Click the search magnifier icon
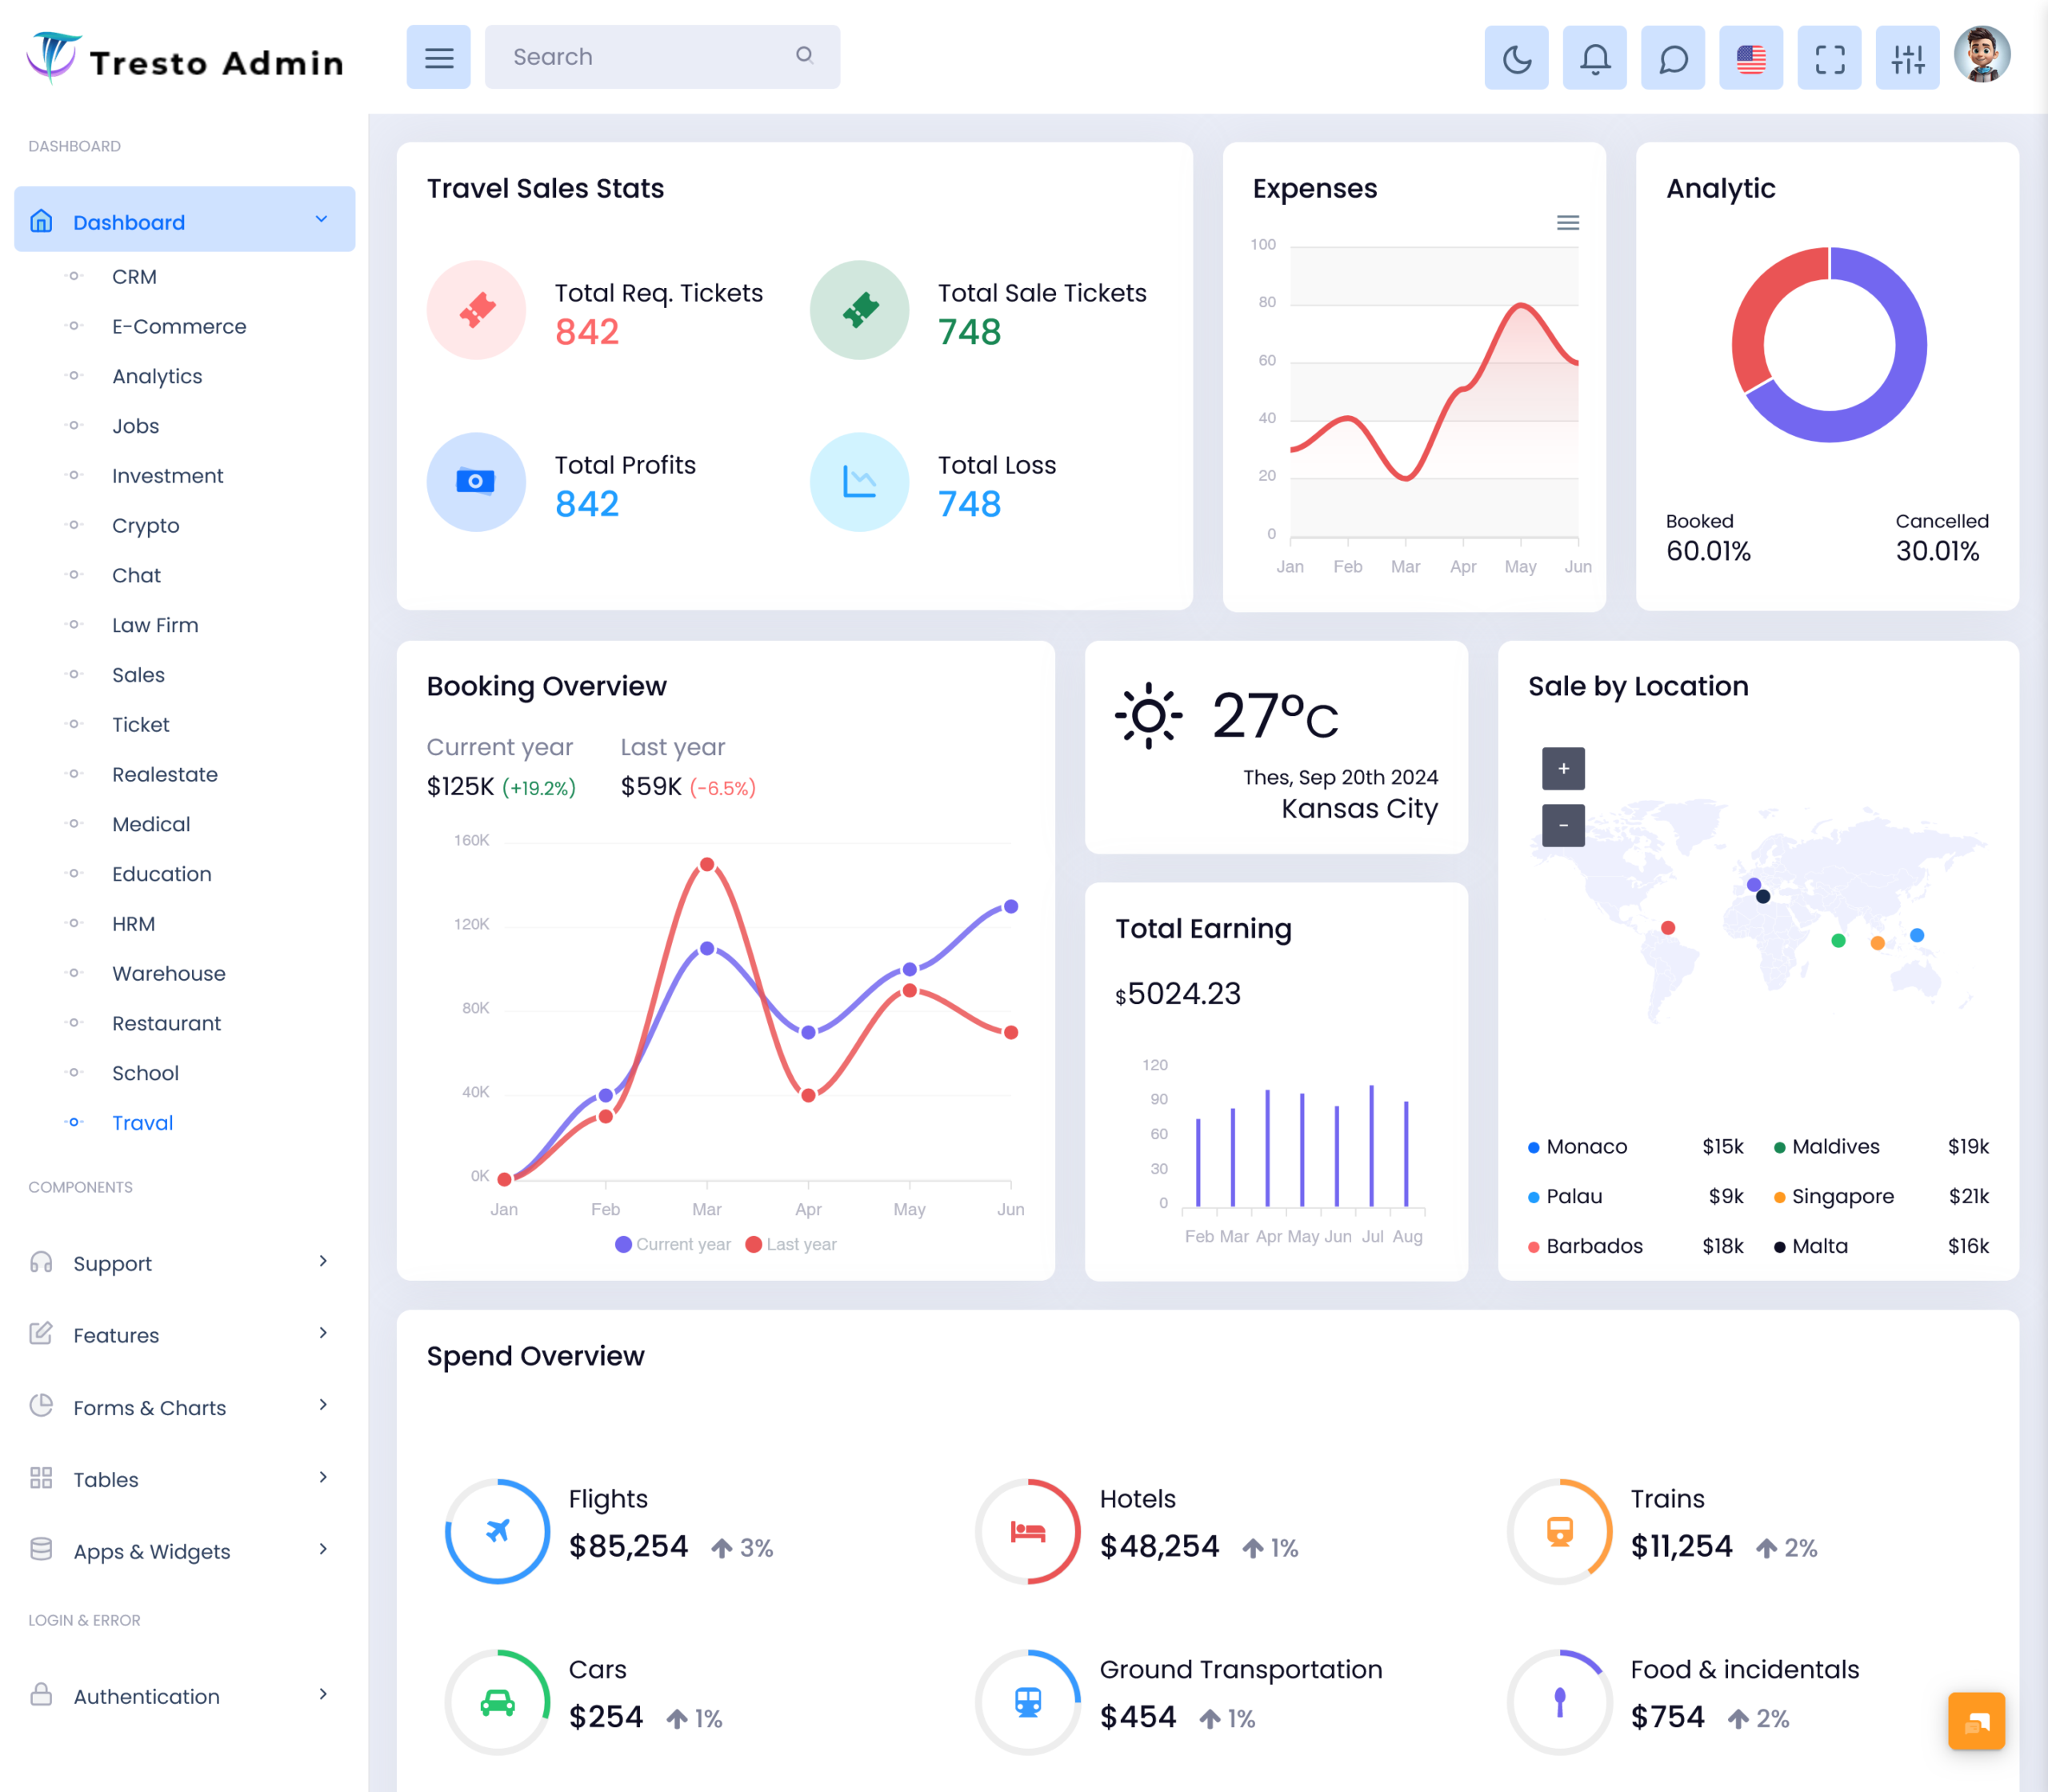This screenshot has height=1792, width=2048. [x=804, y=56]
